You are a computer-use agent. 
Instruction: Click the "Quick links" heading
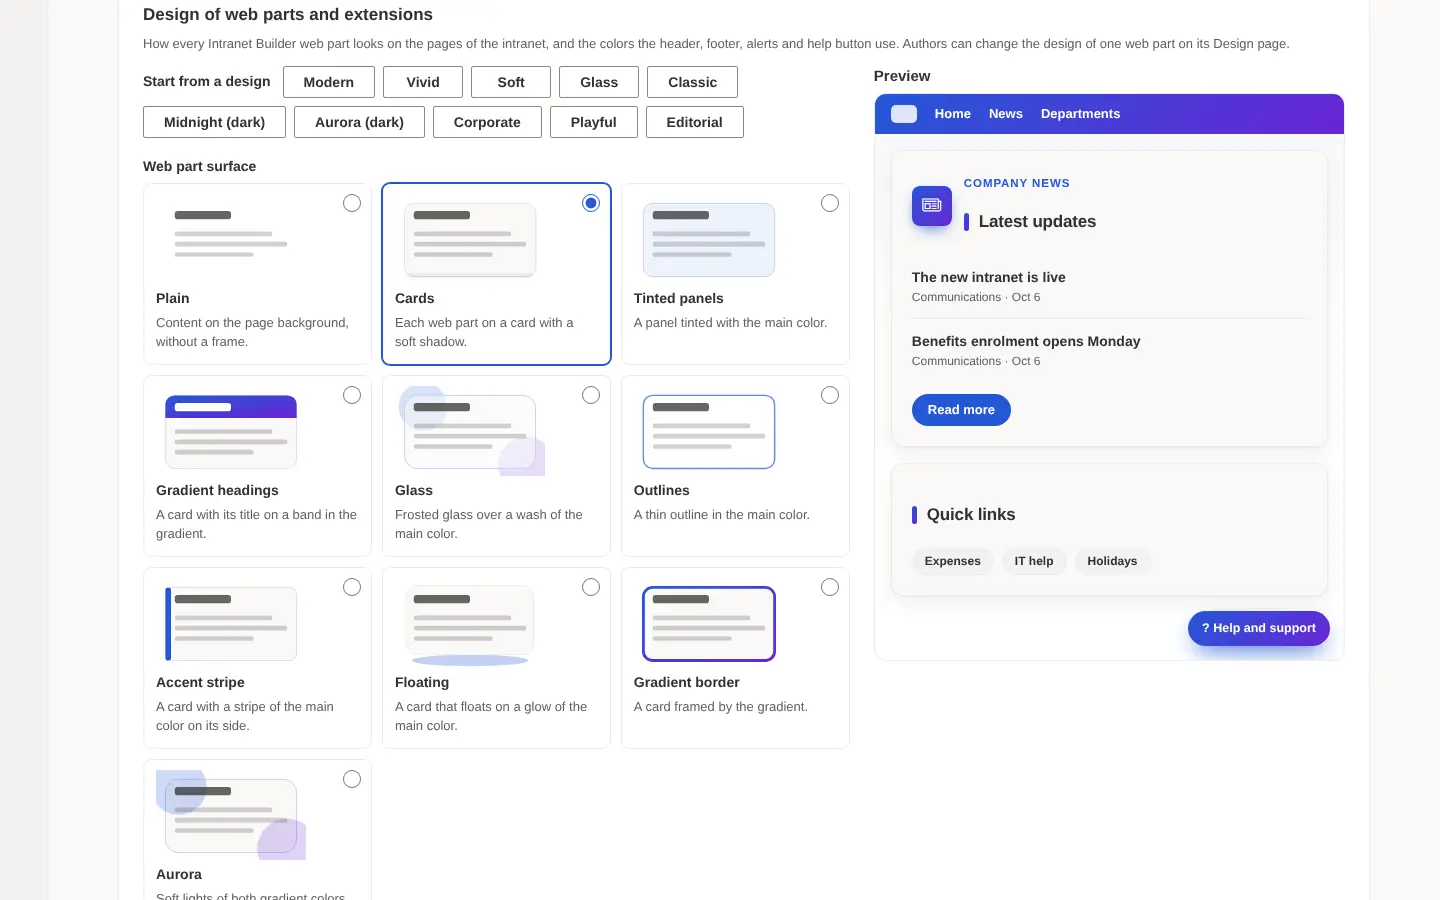971,515
